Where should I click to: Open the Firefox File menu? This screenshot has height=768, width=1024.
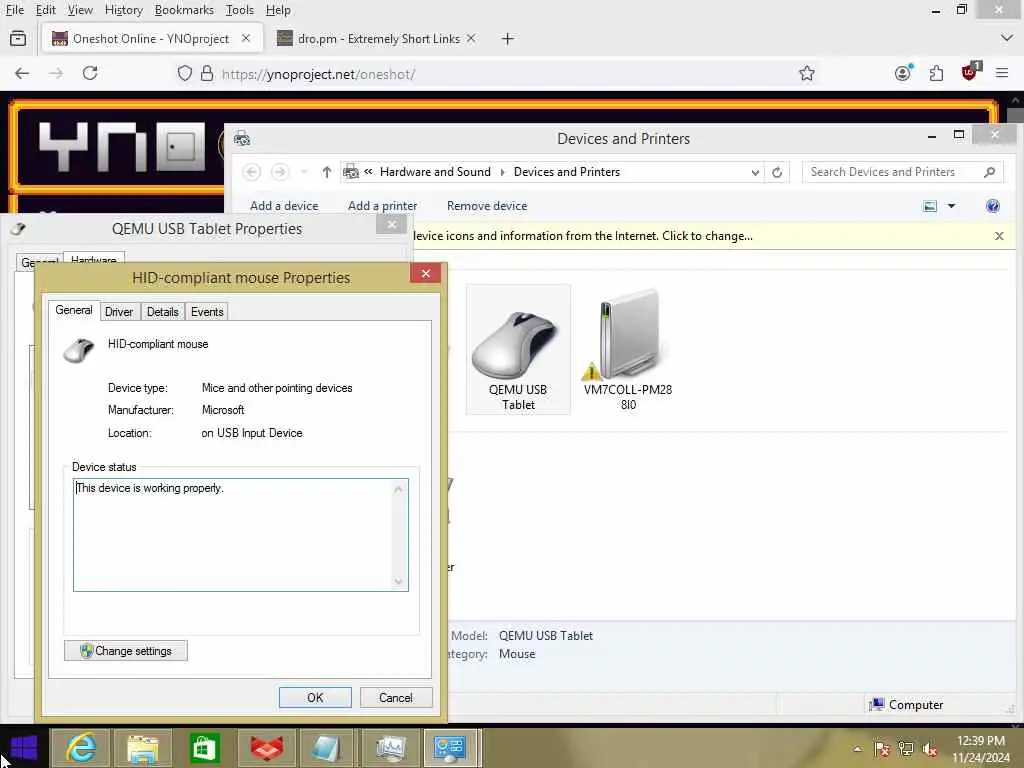click(14, 10)
